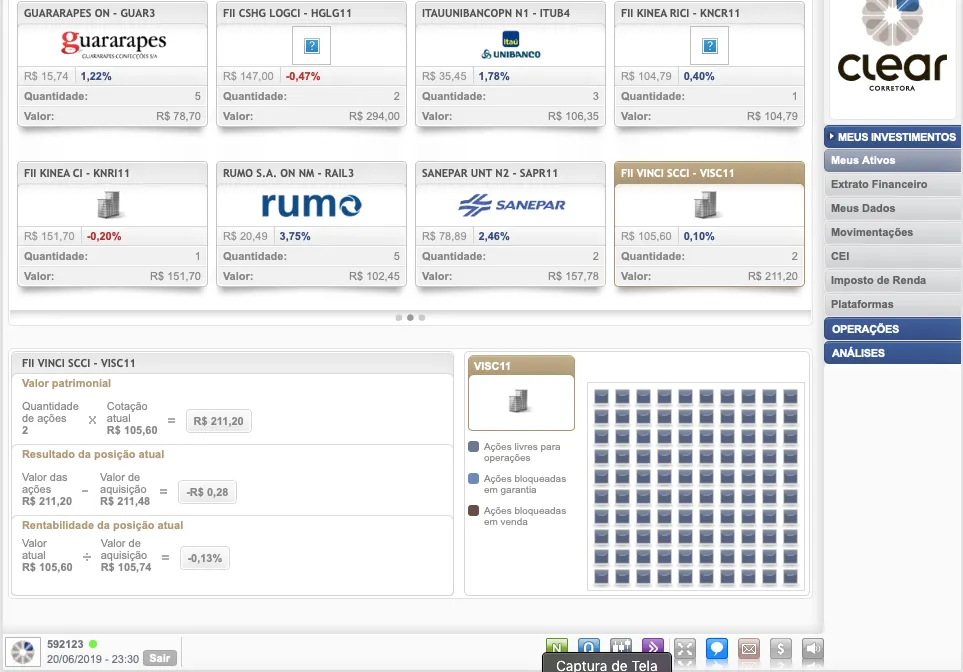The width and height of the screenshot is (963, 672).
Task: Open the mail envelope icon
Action: 748,648
